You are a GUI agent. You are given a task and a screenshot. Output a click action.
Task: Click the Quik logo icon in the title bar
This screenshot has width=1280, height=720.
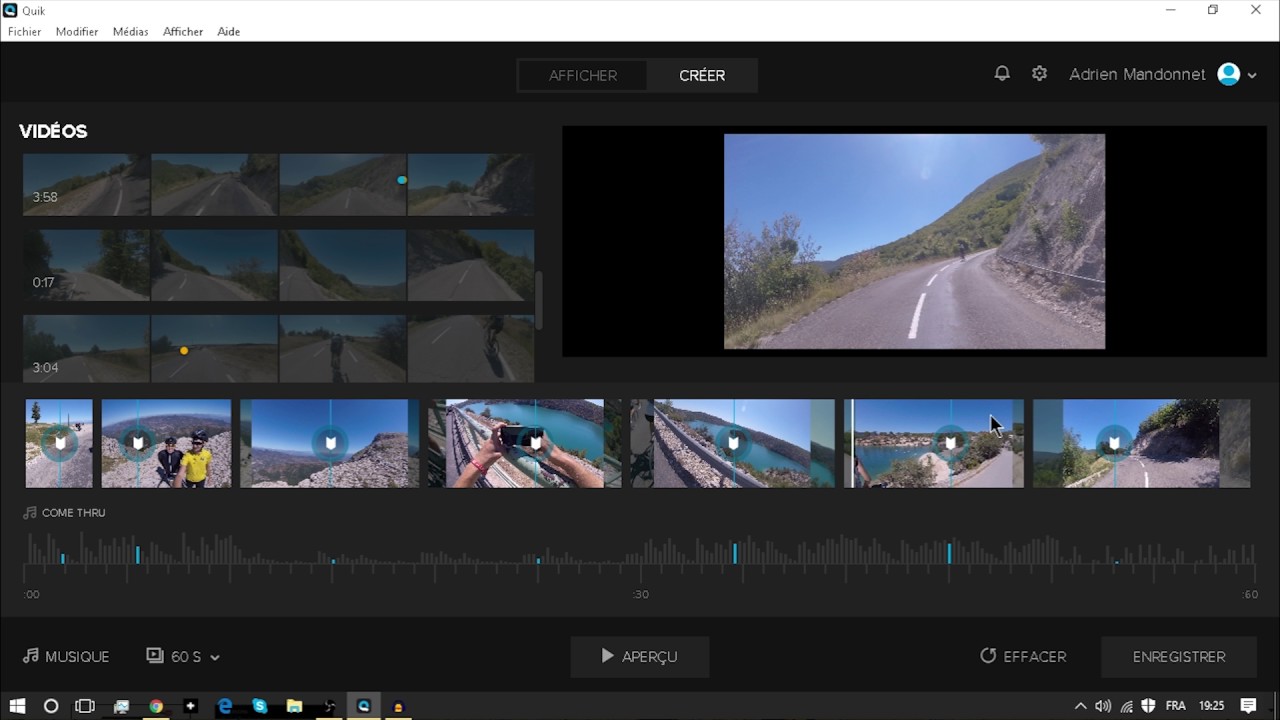[10, 10]
